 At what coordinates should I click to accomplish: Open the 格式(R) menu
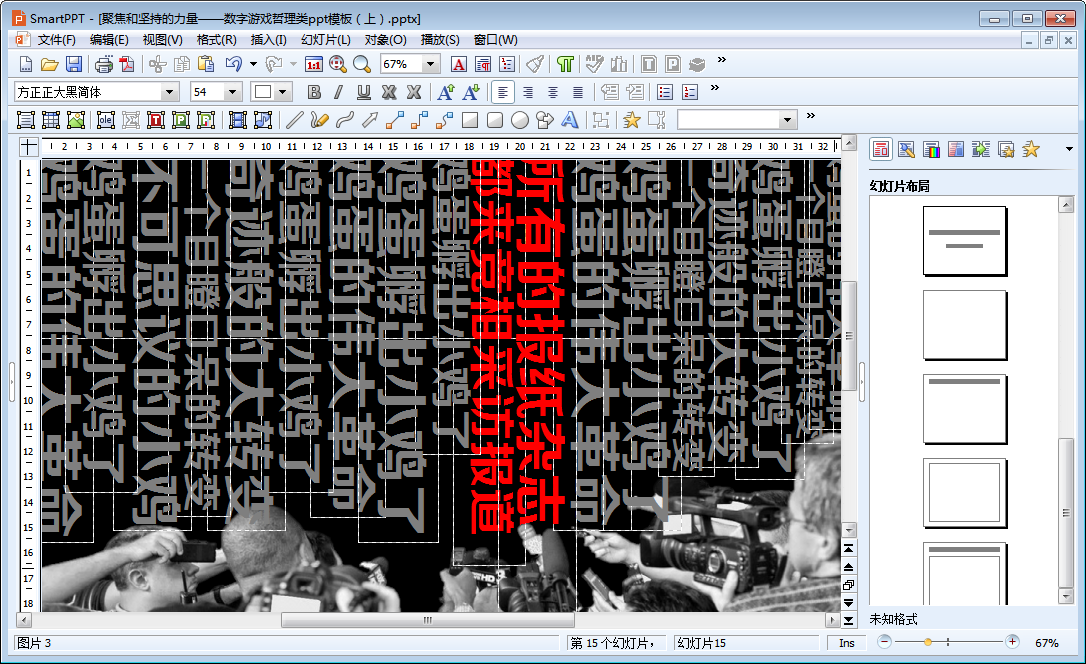(216, 40)
